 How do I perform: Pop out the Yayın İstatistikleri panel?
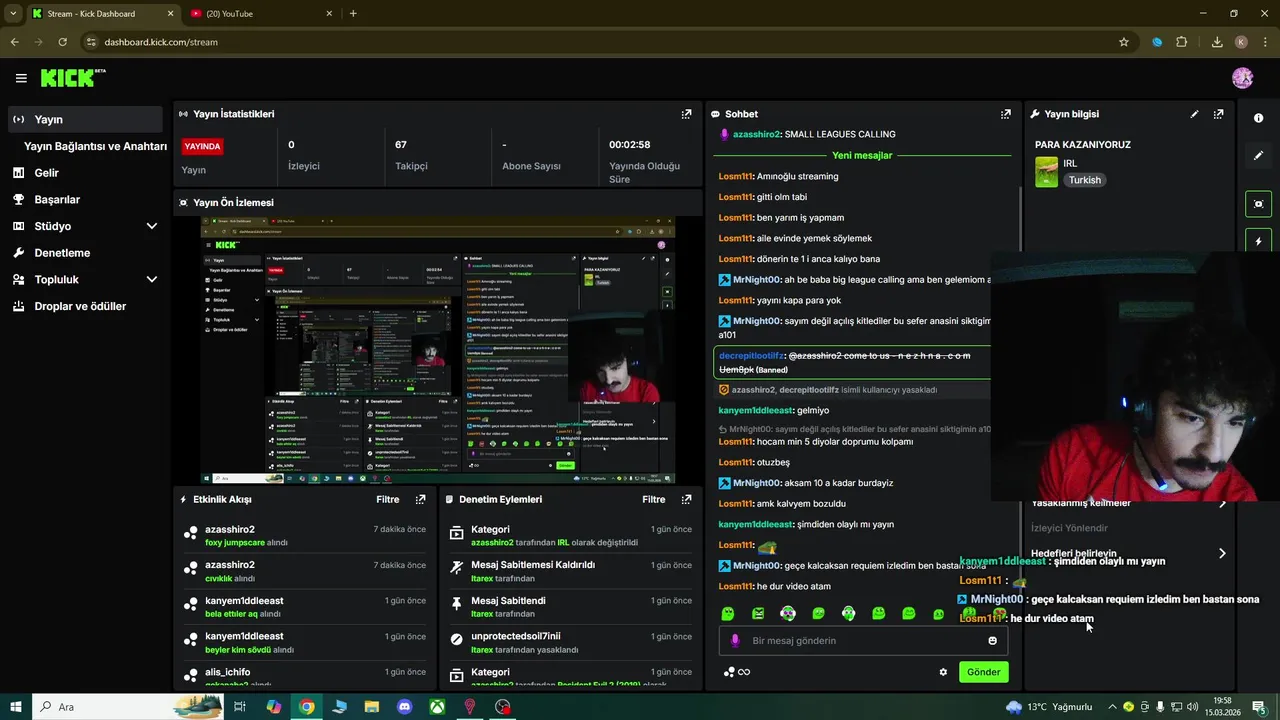click(x=686, y=114)
